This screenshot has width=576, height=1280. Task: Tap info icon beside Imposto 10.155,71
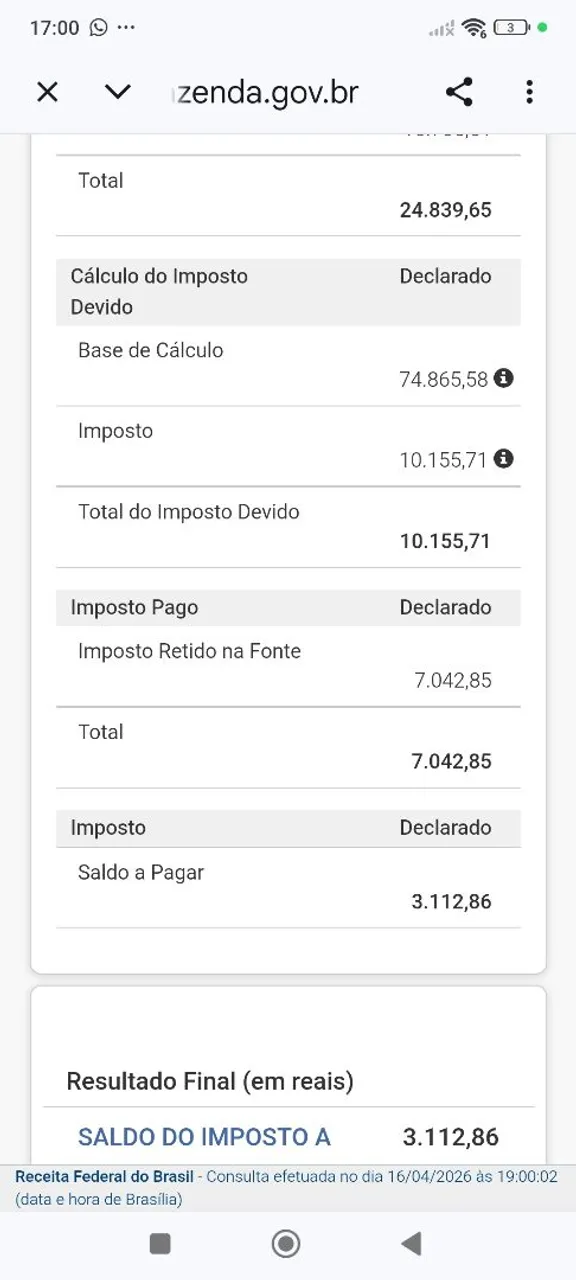504,458
